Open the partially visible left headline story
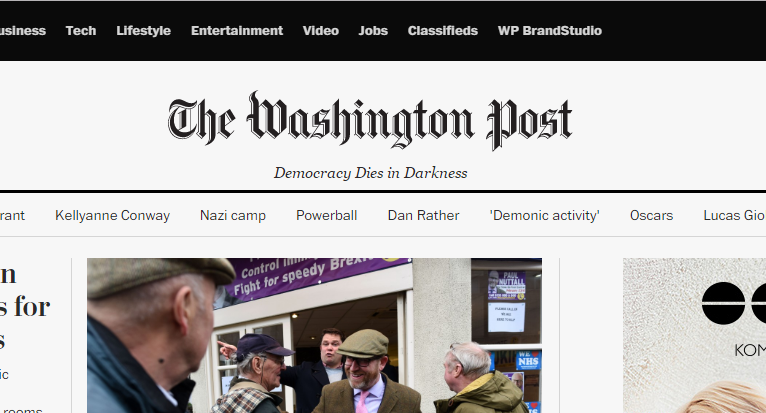Image resolution: width=766 pixels, height=413 pixels. click(x=24, y=307)
